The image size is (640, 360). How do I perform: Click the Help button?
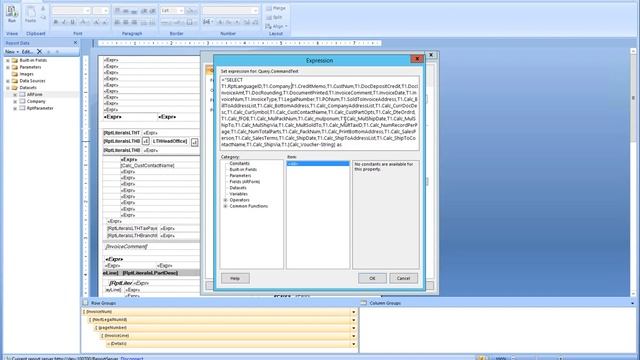click(235, 278)
